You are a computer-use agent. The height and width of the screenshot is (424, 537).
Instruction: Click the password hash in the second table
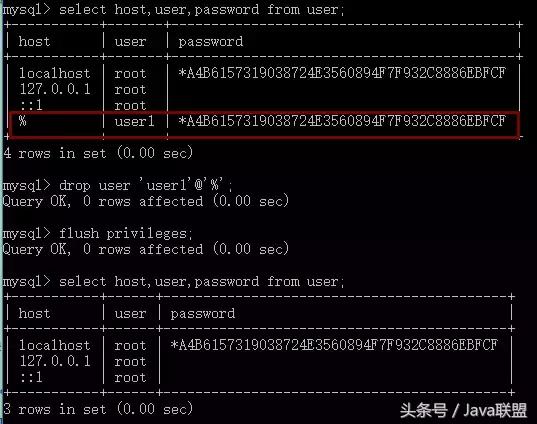334,345
